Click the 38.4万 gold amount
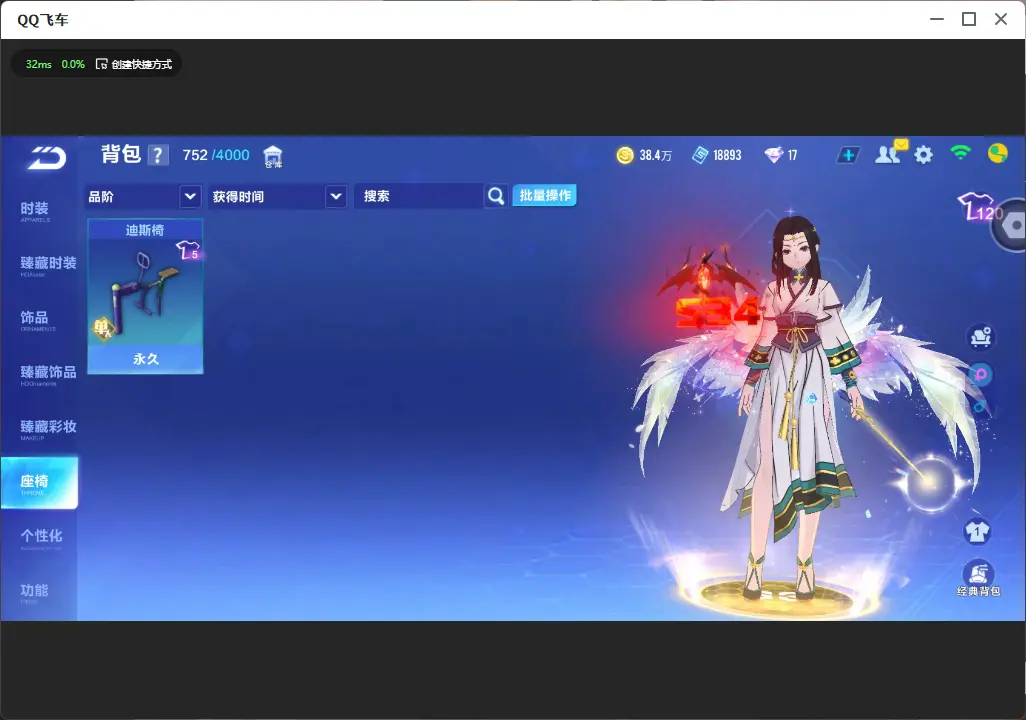The height and width of the screenshot is (720, 1026). pyautogui.click(x=656, y=155)
